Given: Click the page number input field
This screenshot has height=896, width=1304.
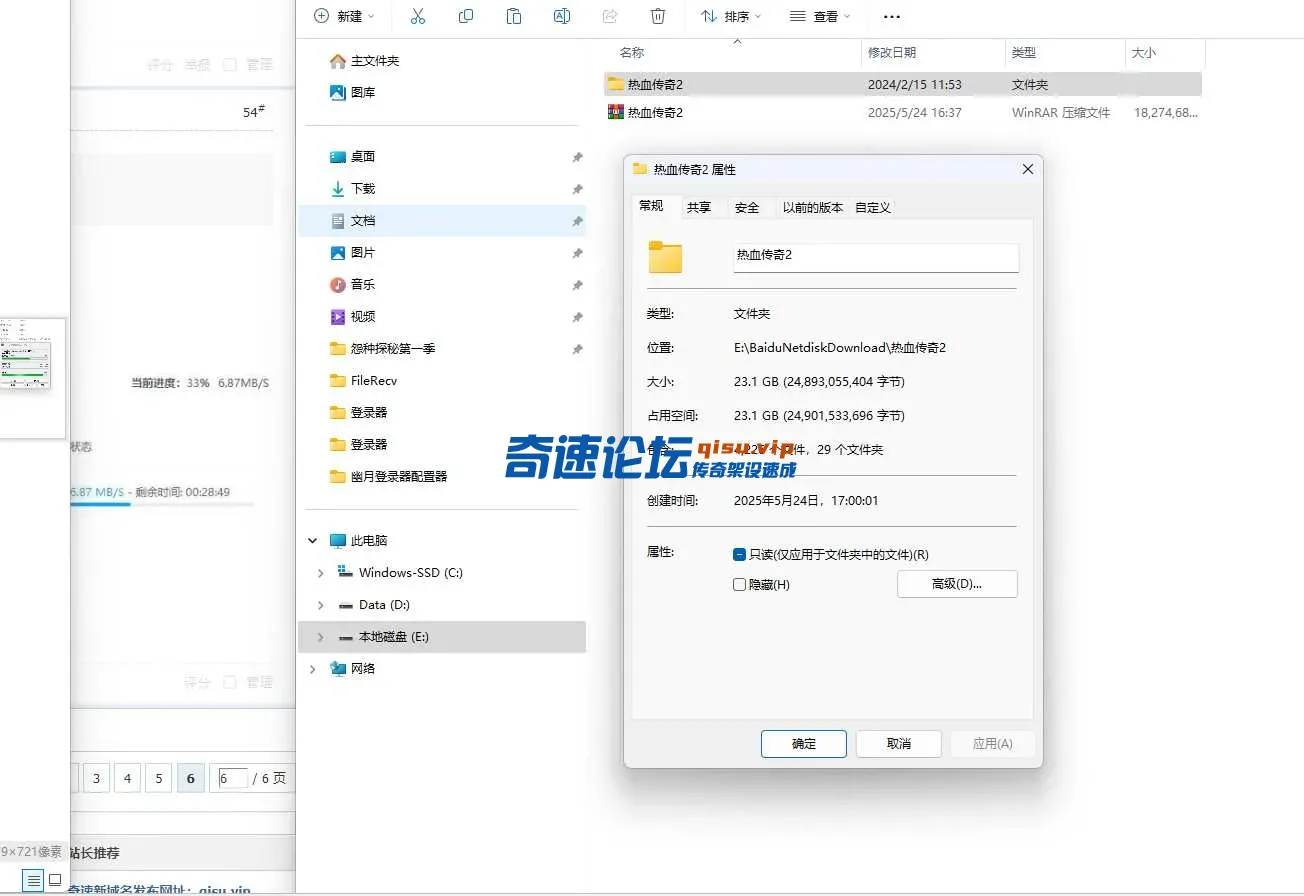Looking at the screenshot, I should tap(232, 778).
